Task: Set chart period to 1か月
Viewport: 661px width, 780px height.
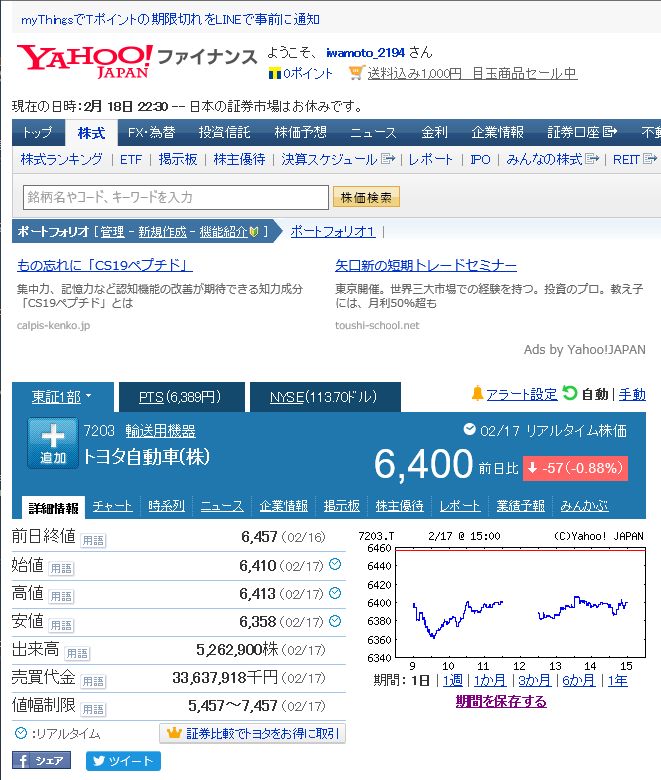Action: [x=490, y=681]
